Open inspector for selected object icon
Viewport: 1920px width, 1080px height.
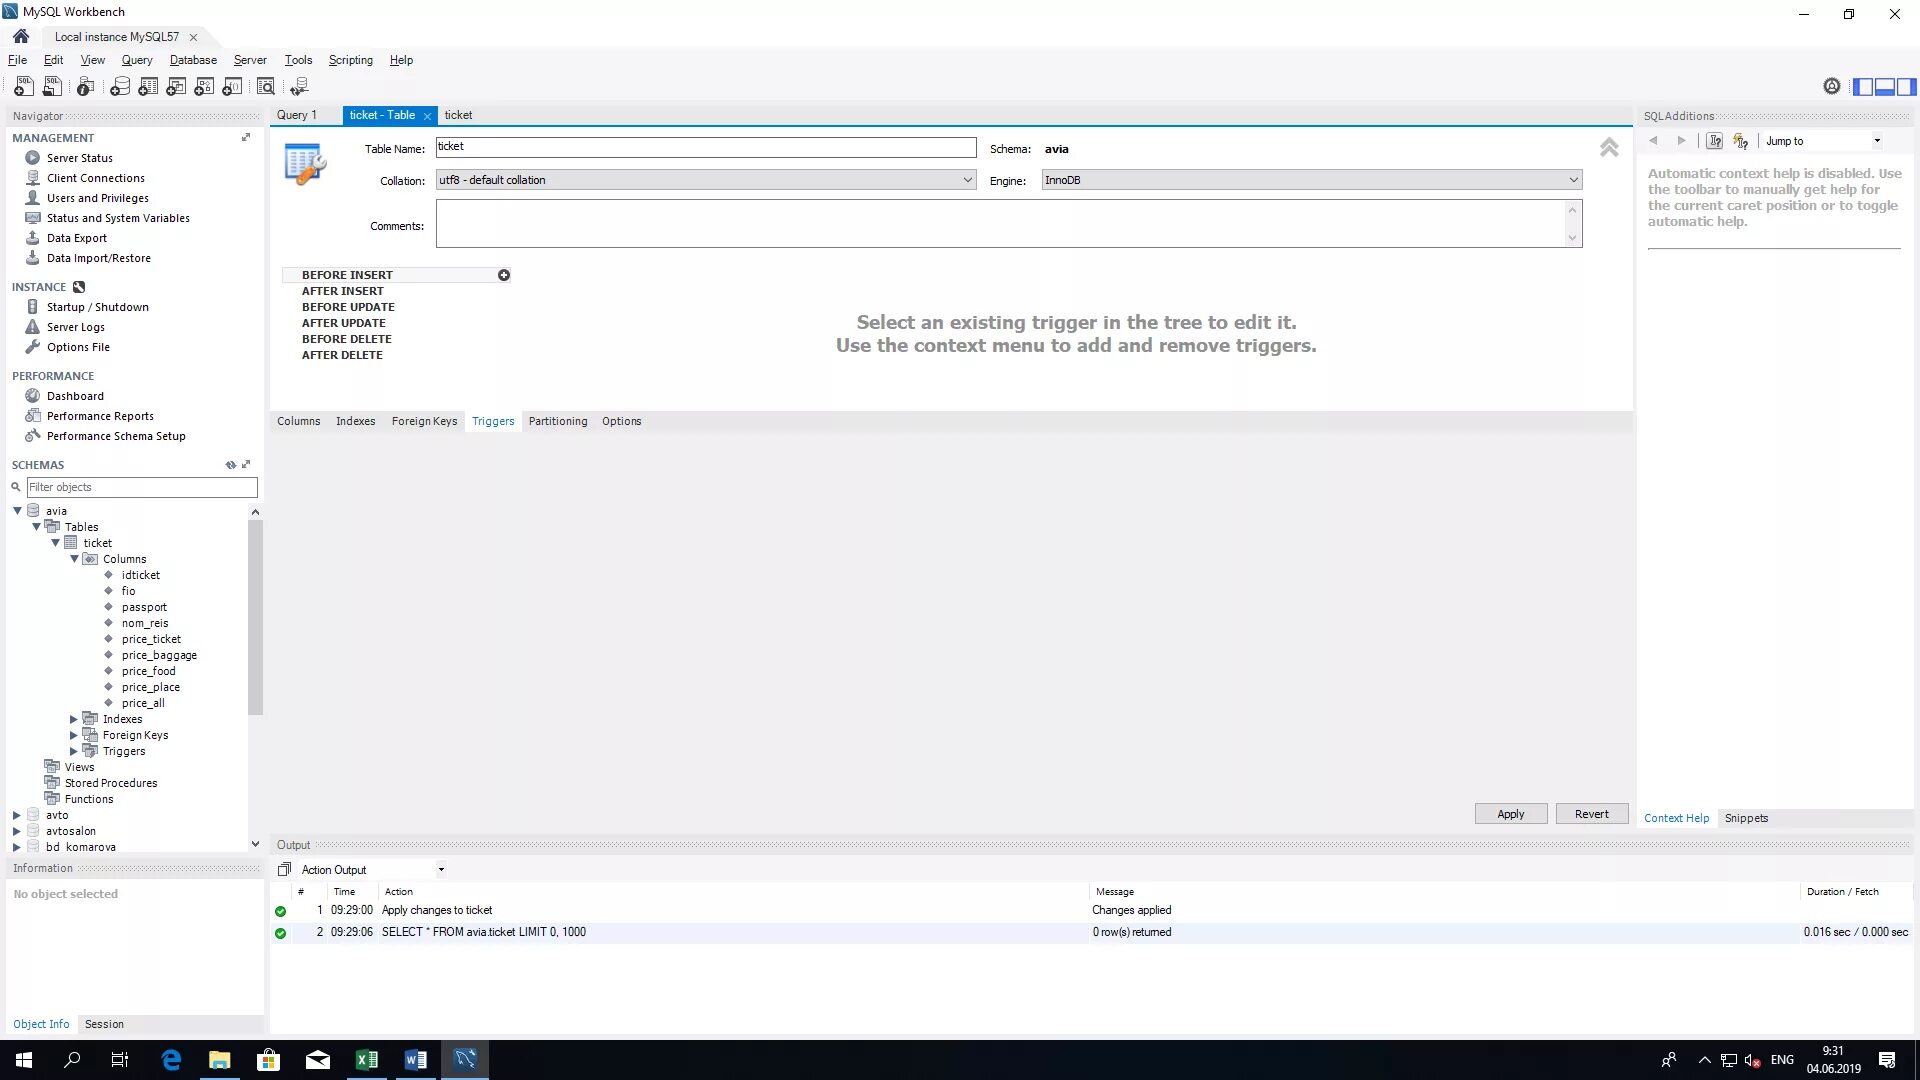click(x=86, y=87)
